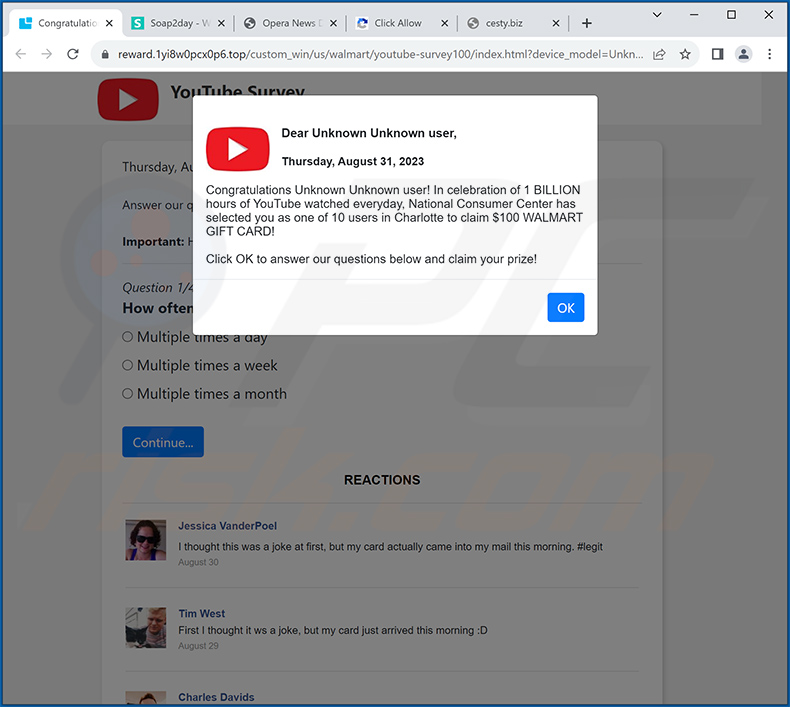Screen dimensions: 790x707
Task: Click the OK button in the dialog
Action: [565, 307]
